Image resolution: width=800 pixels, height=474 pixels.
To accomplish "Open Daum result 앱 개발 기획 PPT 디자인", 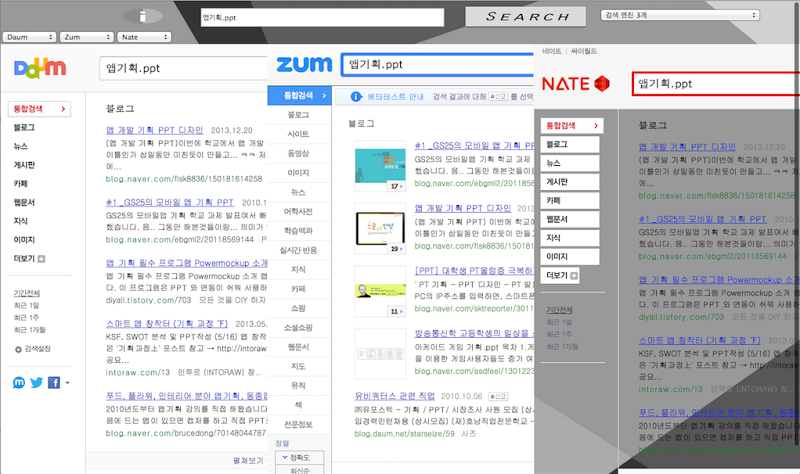I will [x=155, y=130].
